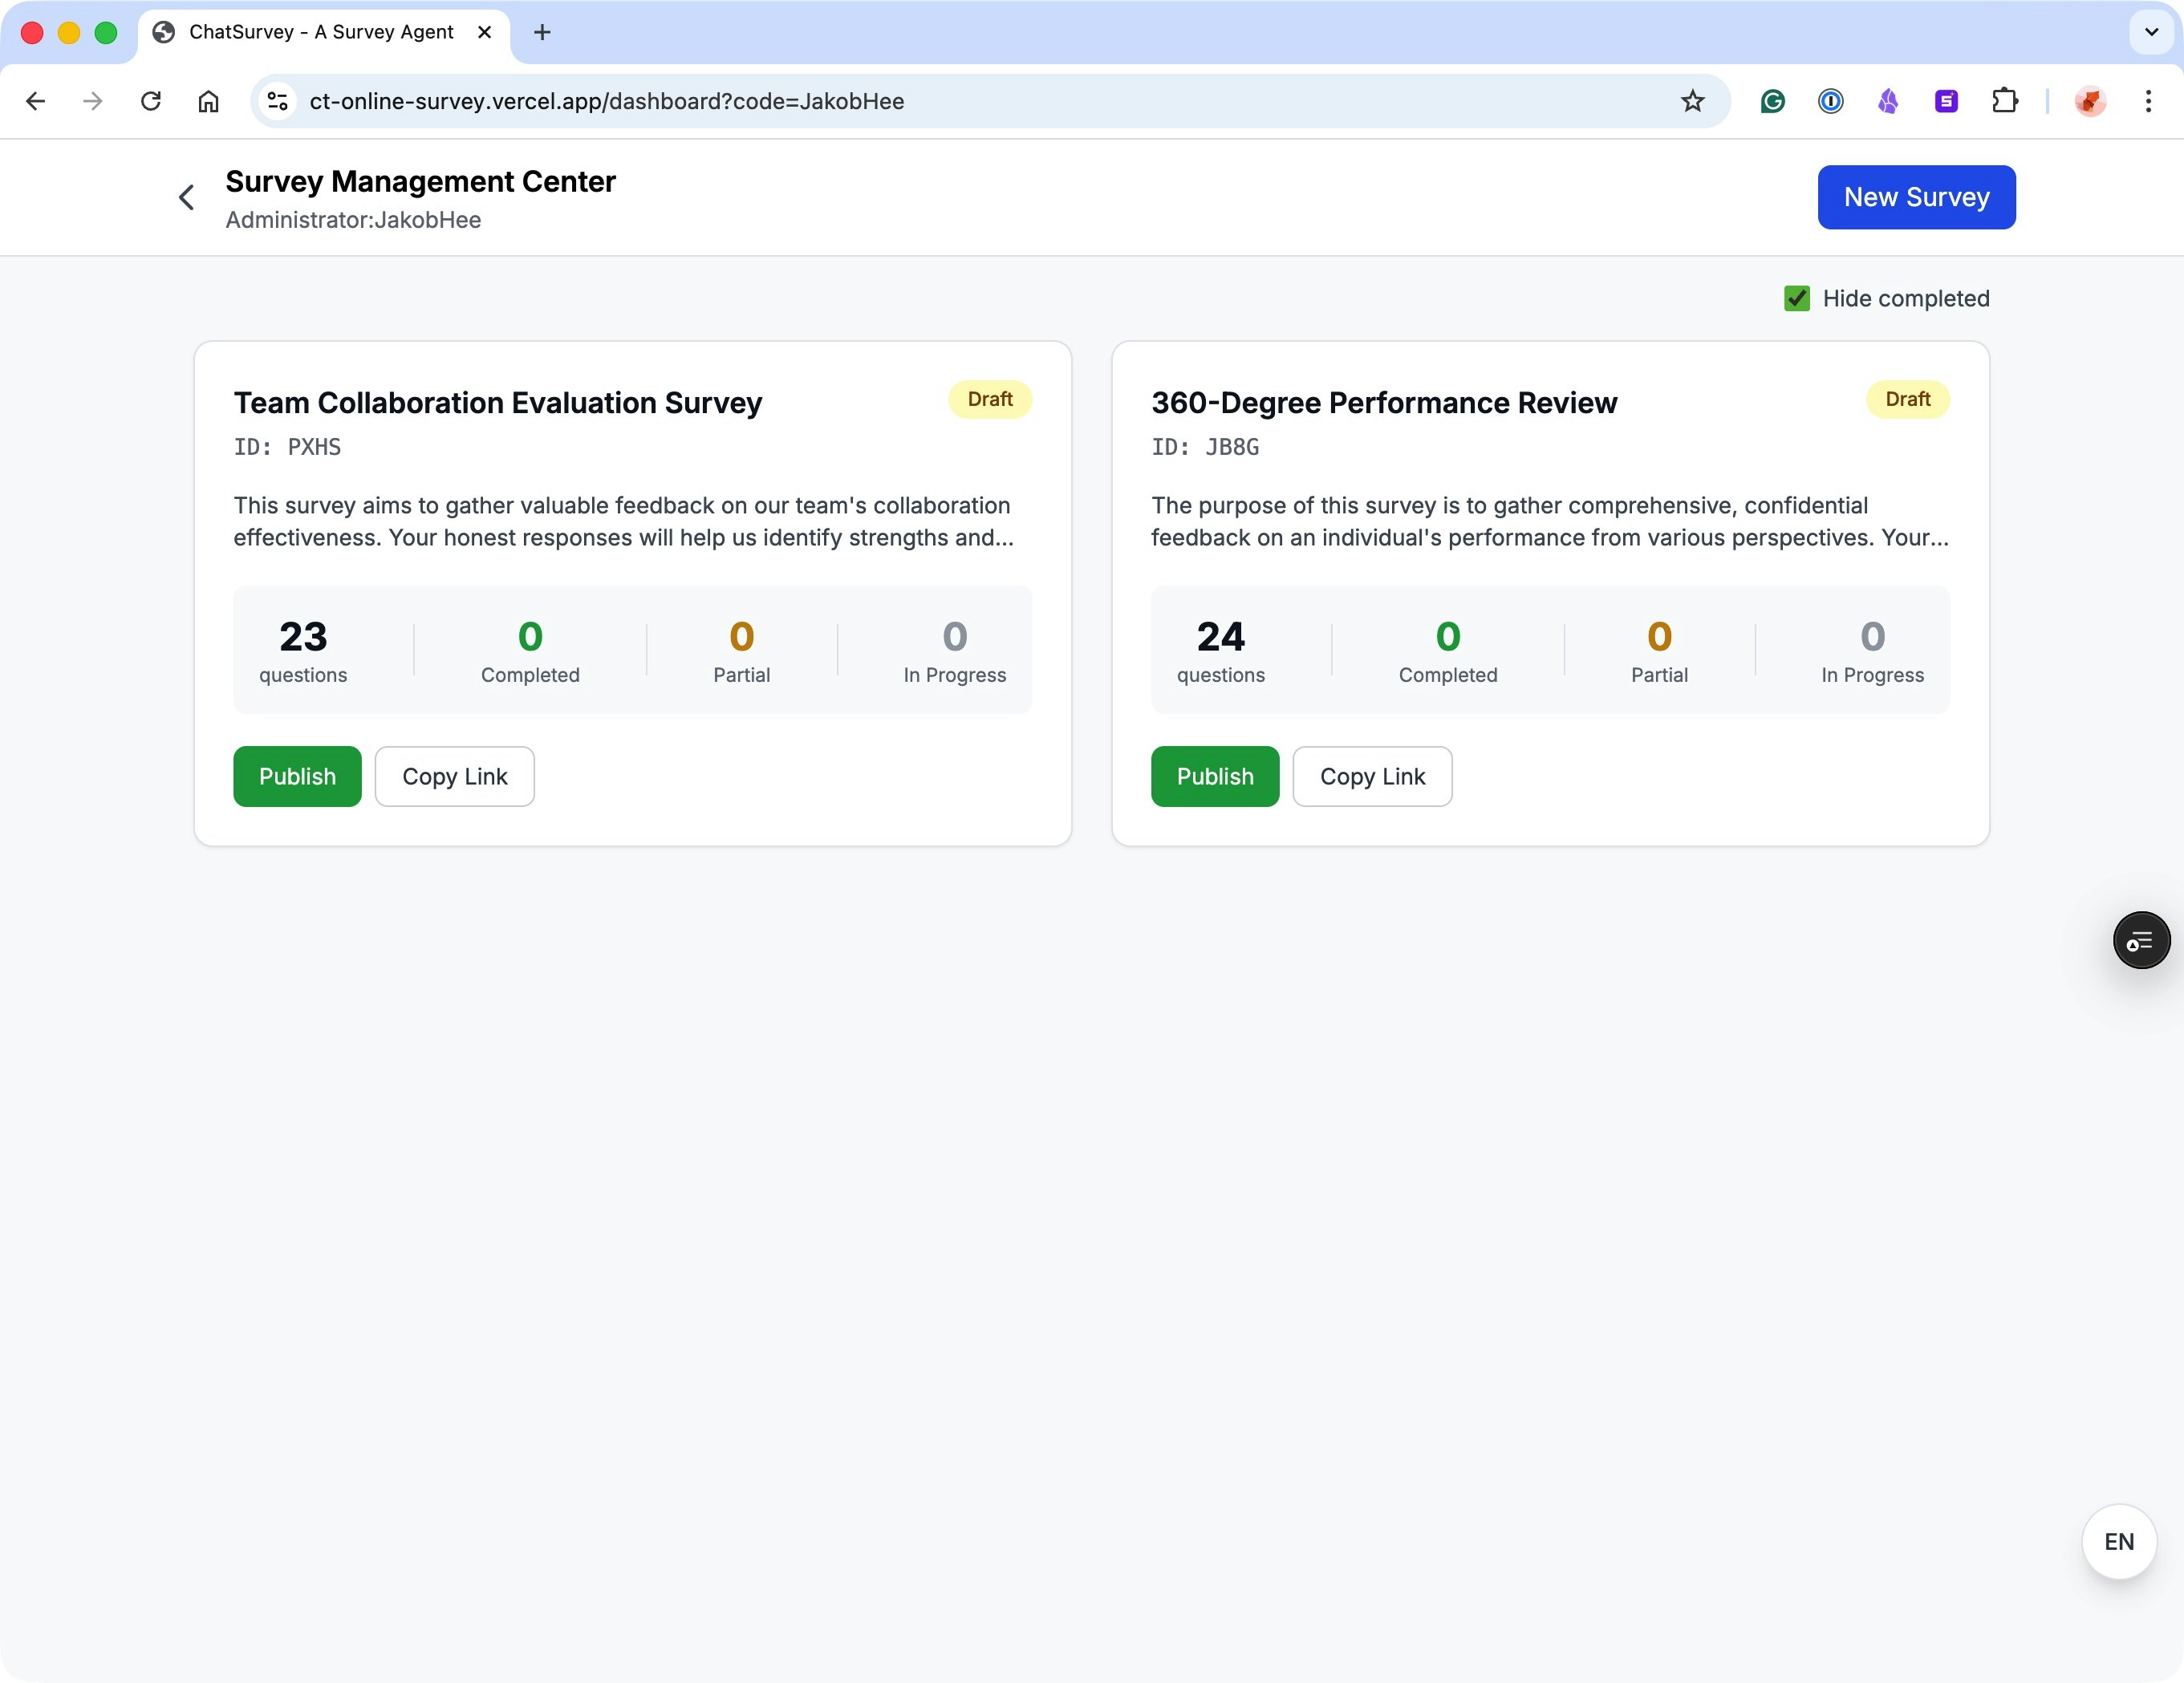This screenshot has width=2184, height=1683.
Task: Open the Extensions puzzle piece menu
Action: [x=2004, y=101]
